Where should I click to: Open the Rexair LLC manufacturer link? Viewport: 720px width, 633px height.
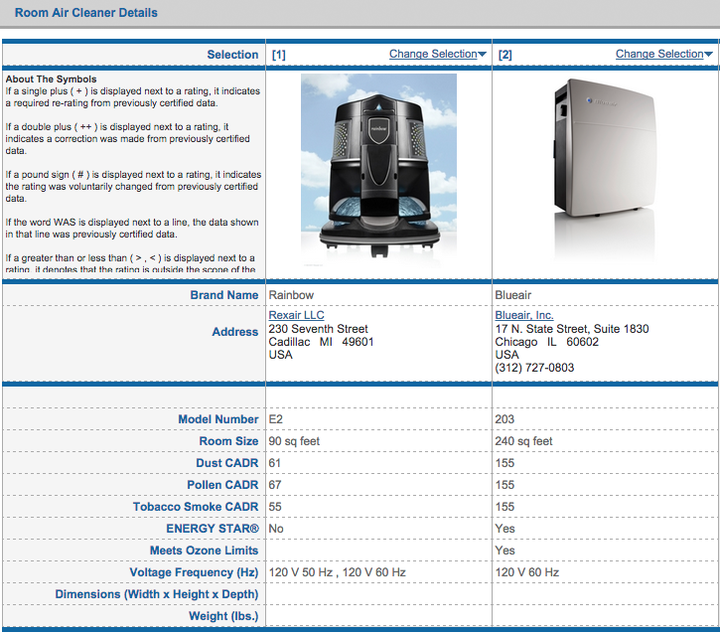(x=296, y=315)
